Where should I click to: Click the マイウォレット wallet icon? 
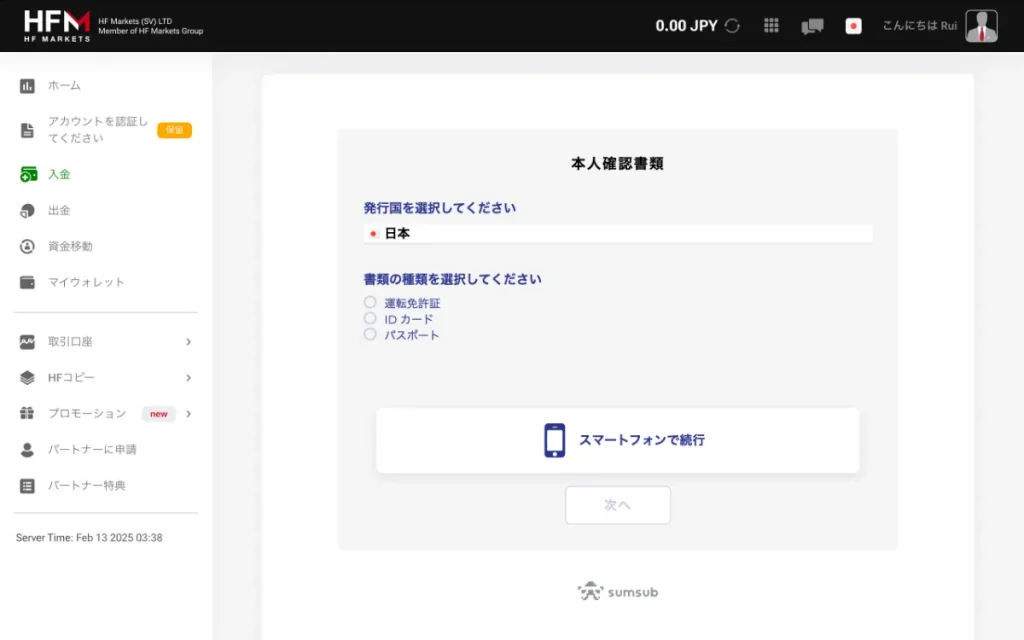27,282
